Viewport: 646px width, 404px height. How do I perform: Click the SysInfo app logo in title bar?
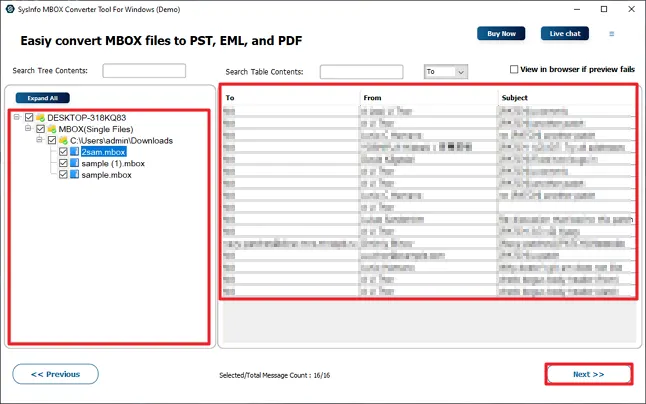(x=10, y=9)
